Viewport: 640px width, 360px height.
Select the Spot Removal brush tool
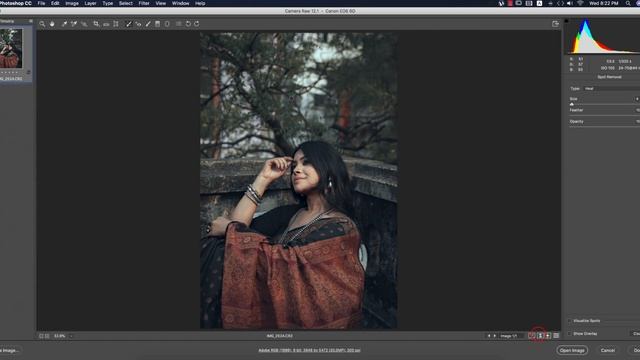(129, 24)
